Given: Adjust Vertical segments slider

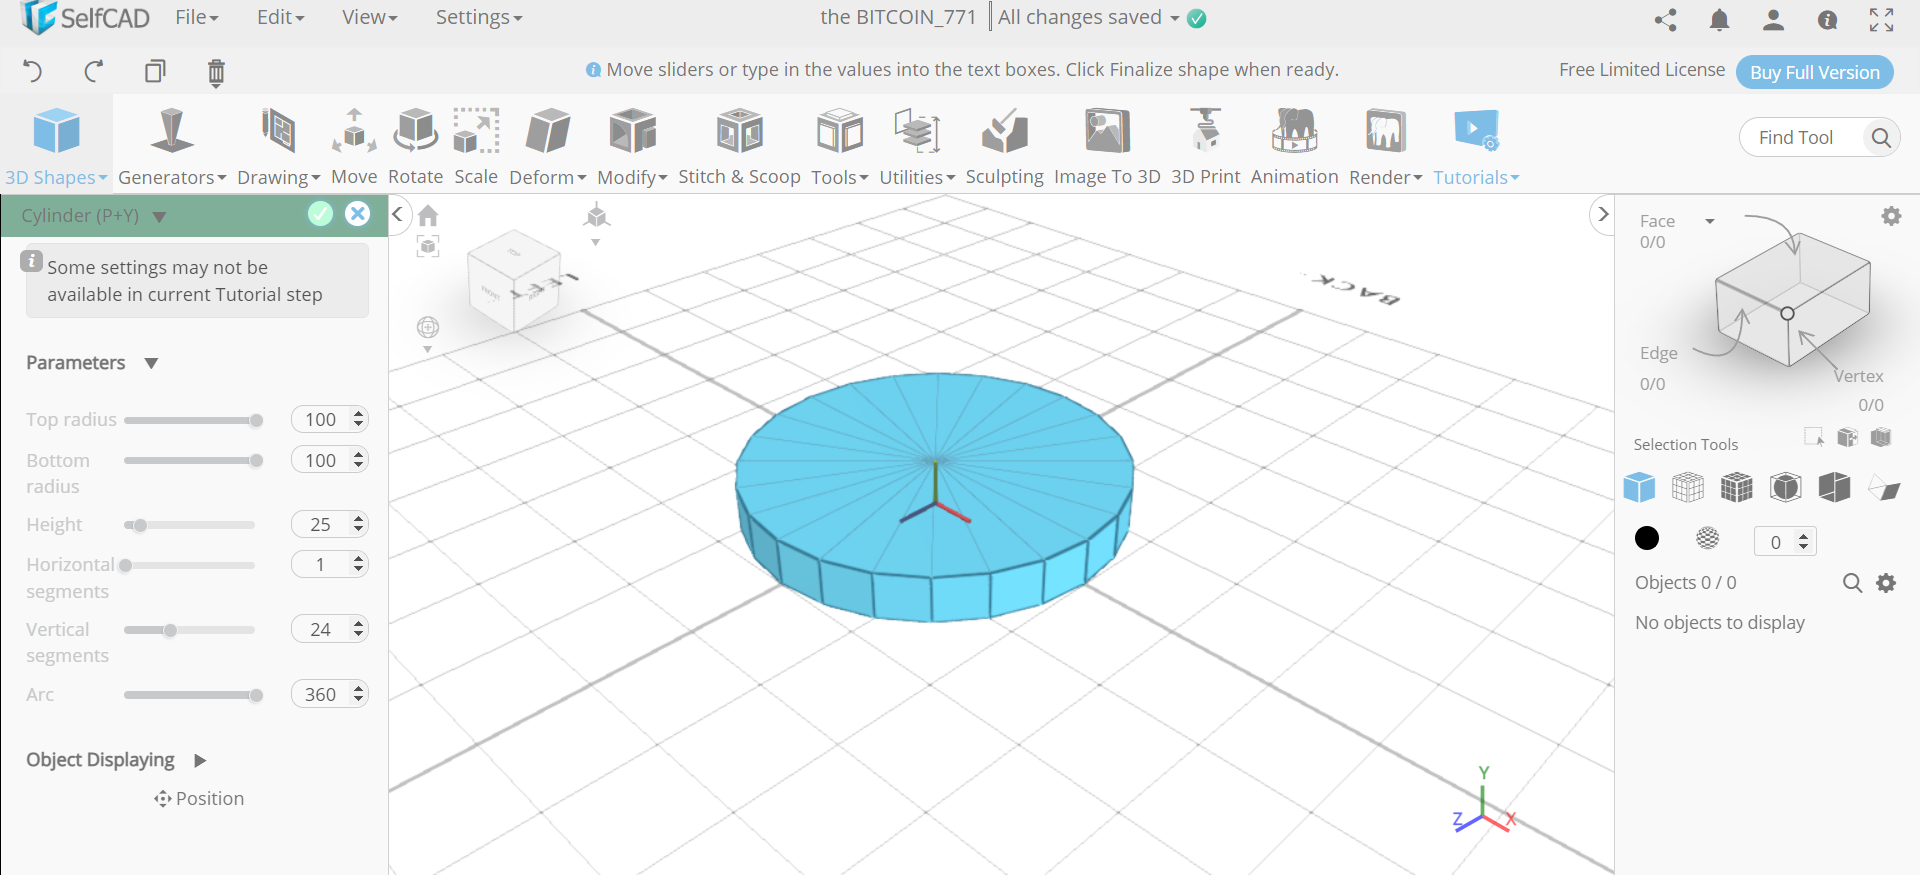Looking at the screenshot, I should click(190, 630).
